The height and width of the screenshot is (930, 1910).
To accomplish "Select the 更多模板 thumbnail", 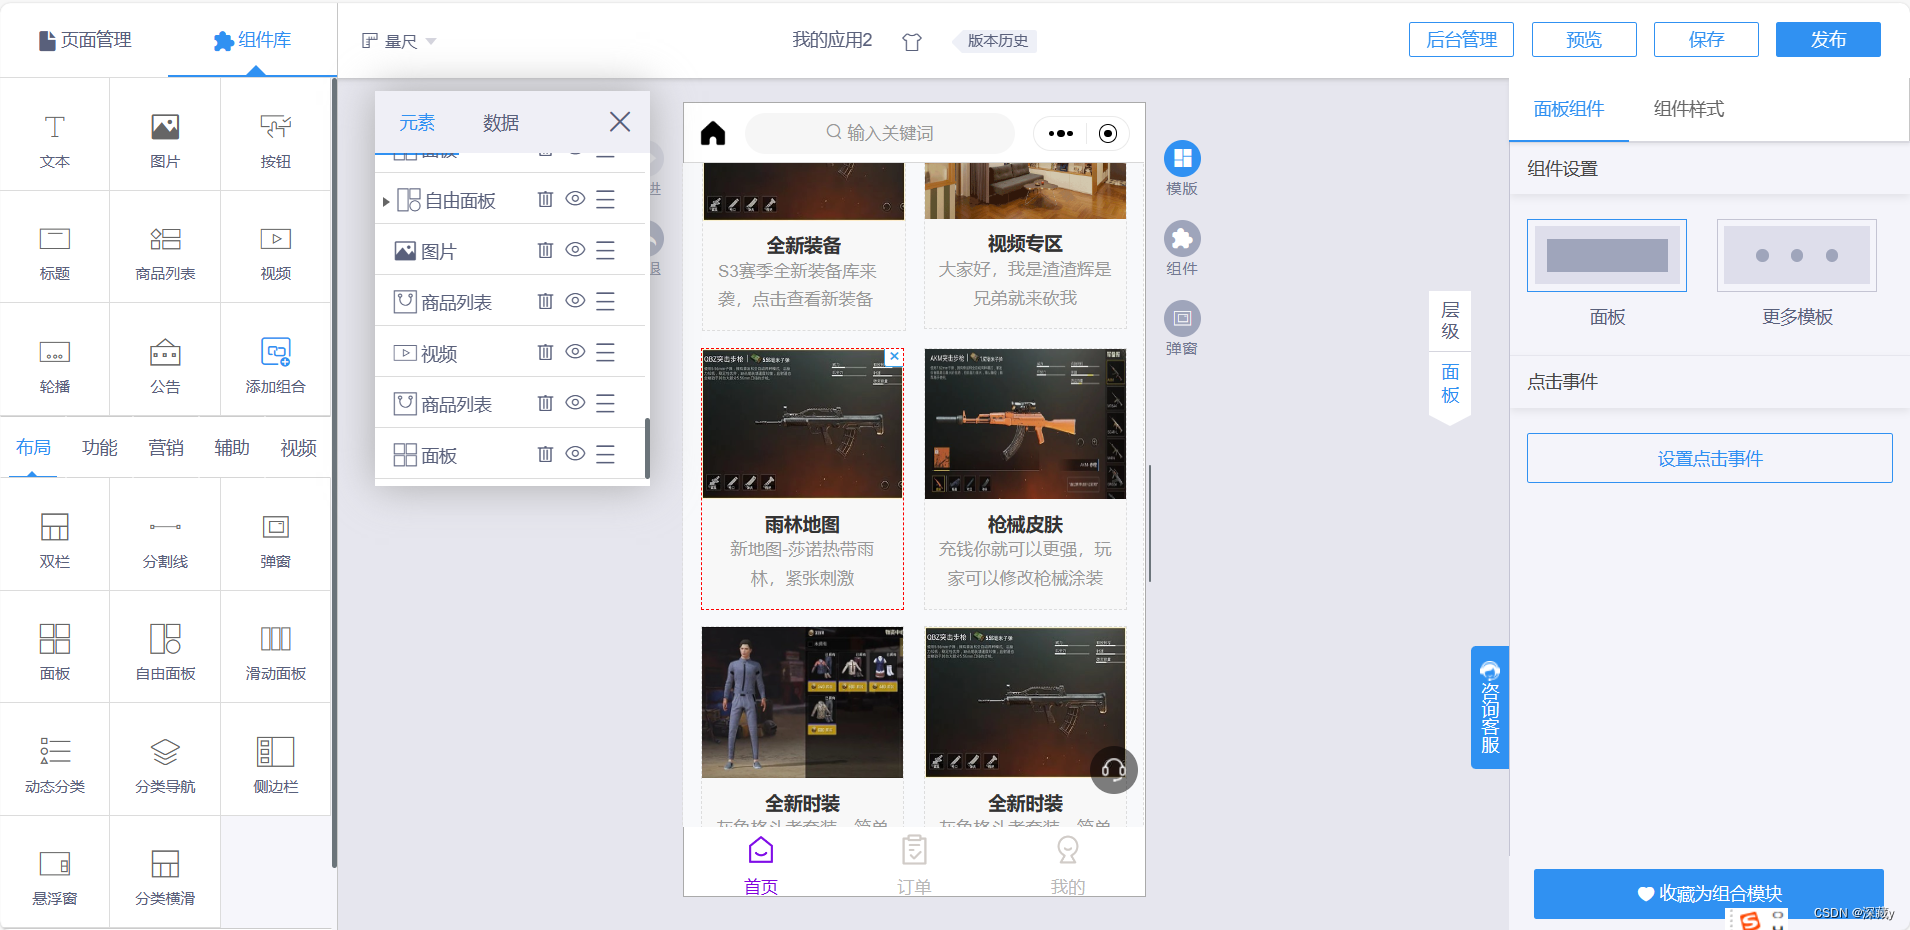I will [x=1797, y=256].
